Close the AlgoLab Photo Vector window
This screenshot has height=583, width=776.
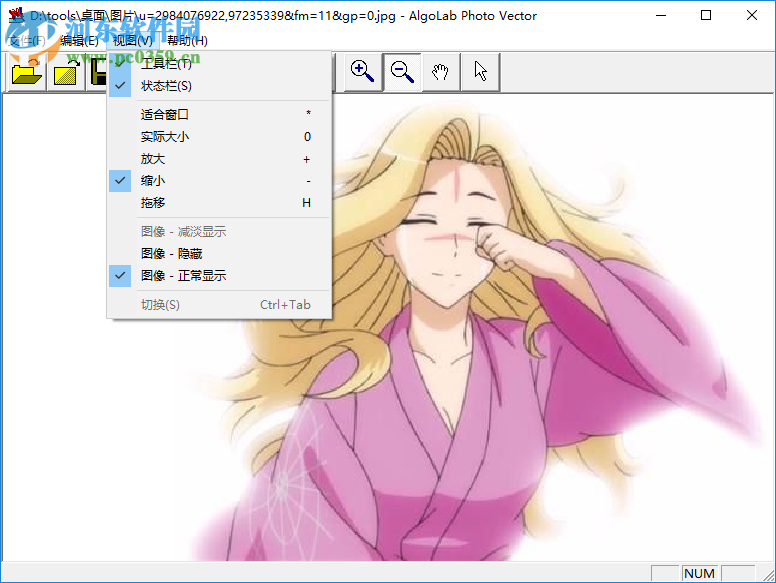point(752,15)
